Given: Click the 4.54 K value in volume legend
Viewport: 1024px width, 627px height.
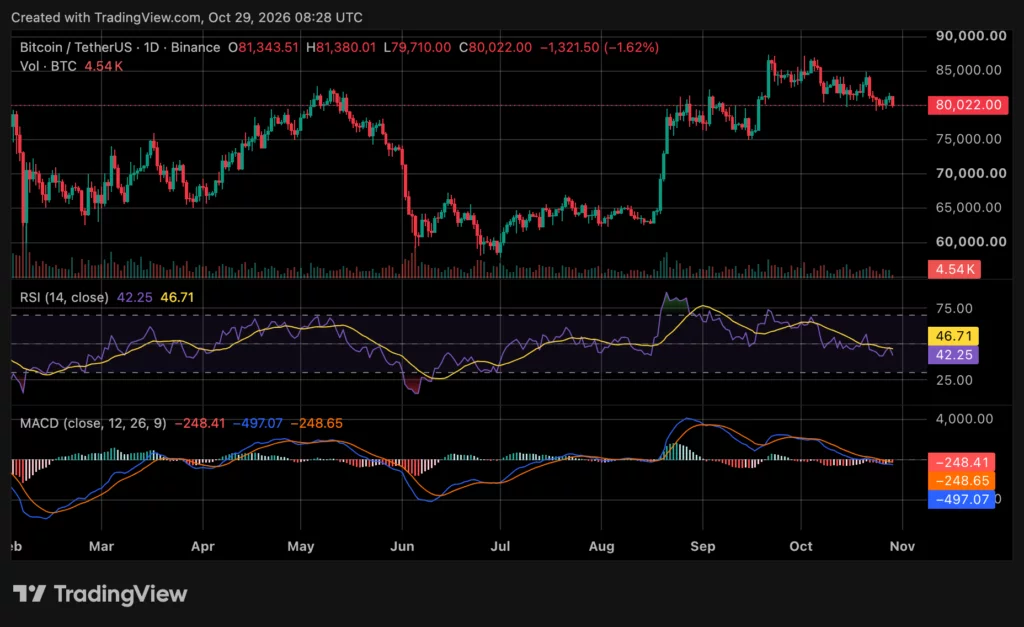Looking at the screenshot, I should (x=103, y=66).
